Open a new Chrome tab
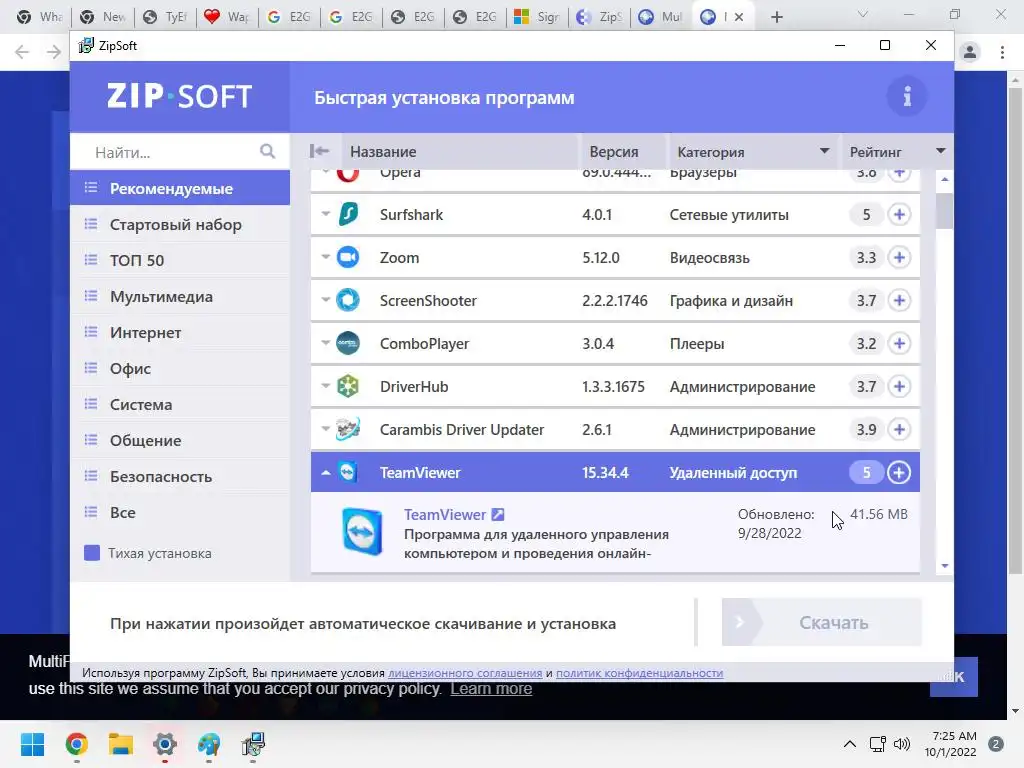Screen dimensions: 1024x768 (x=776, y=17)
